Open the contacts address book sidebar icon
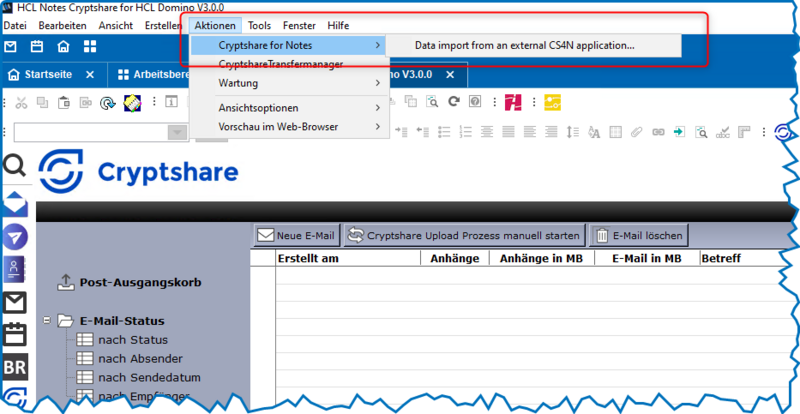 point(15,268)
